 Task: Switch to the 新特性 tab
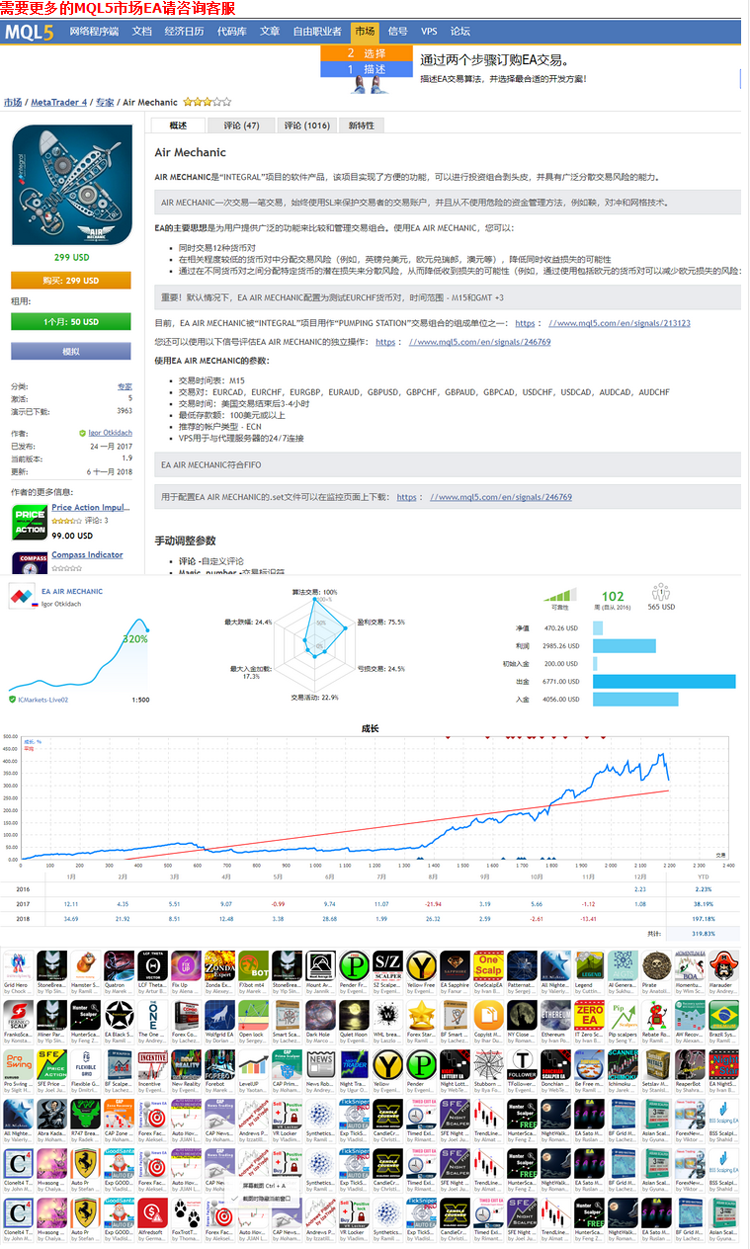coord(361,126)
